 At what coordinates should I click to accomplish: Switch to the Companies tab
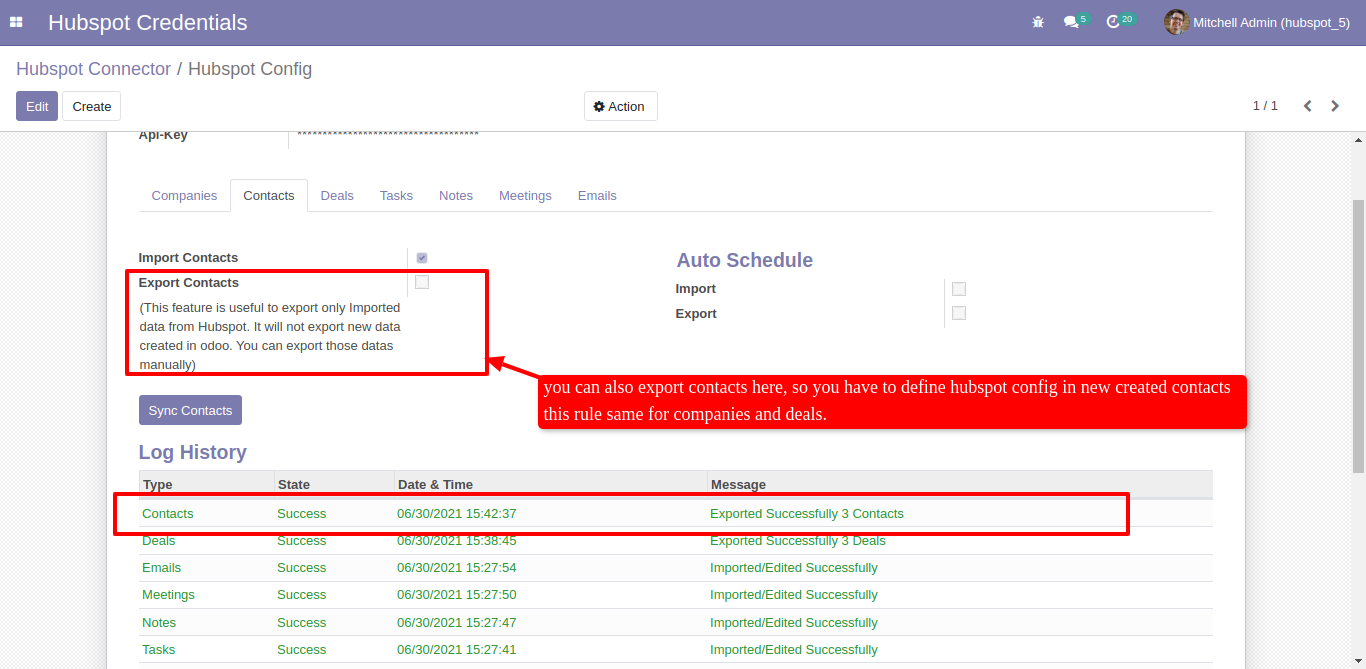[184, 196]
